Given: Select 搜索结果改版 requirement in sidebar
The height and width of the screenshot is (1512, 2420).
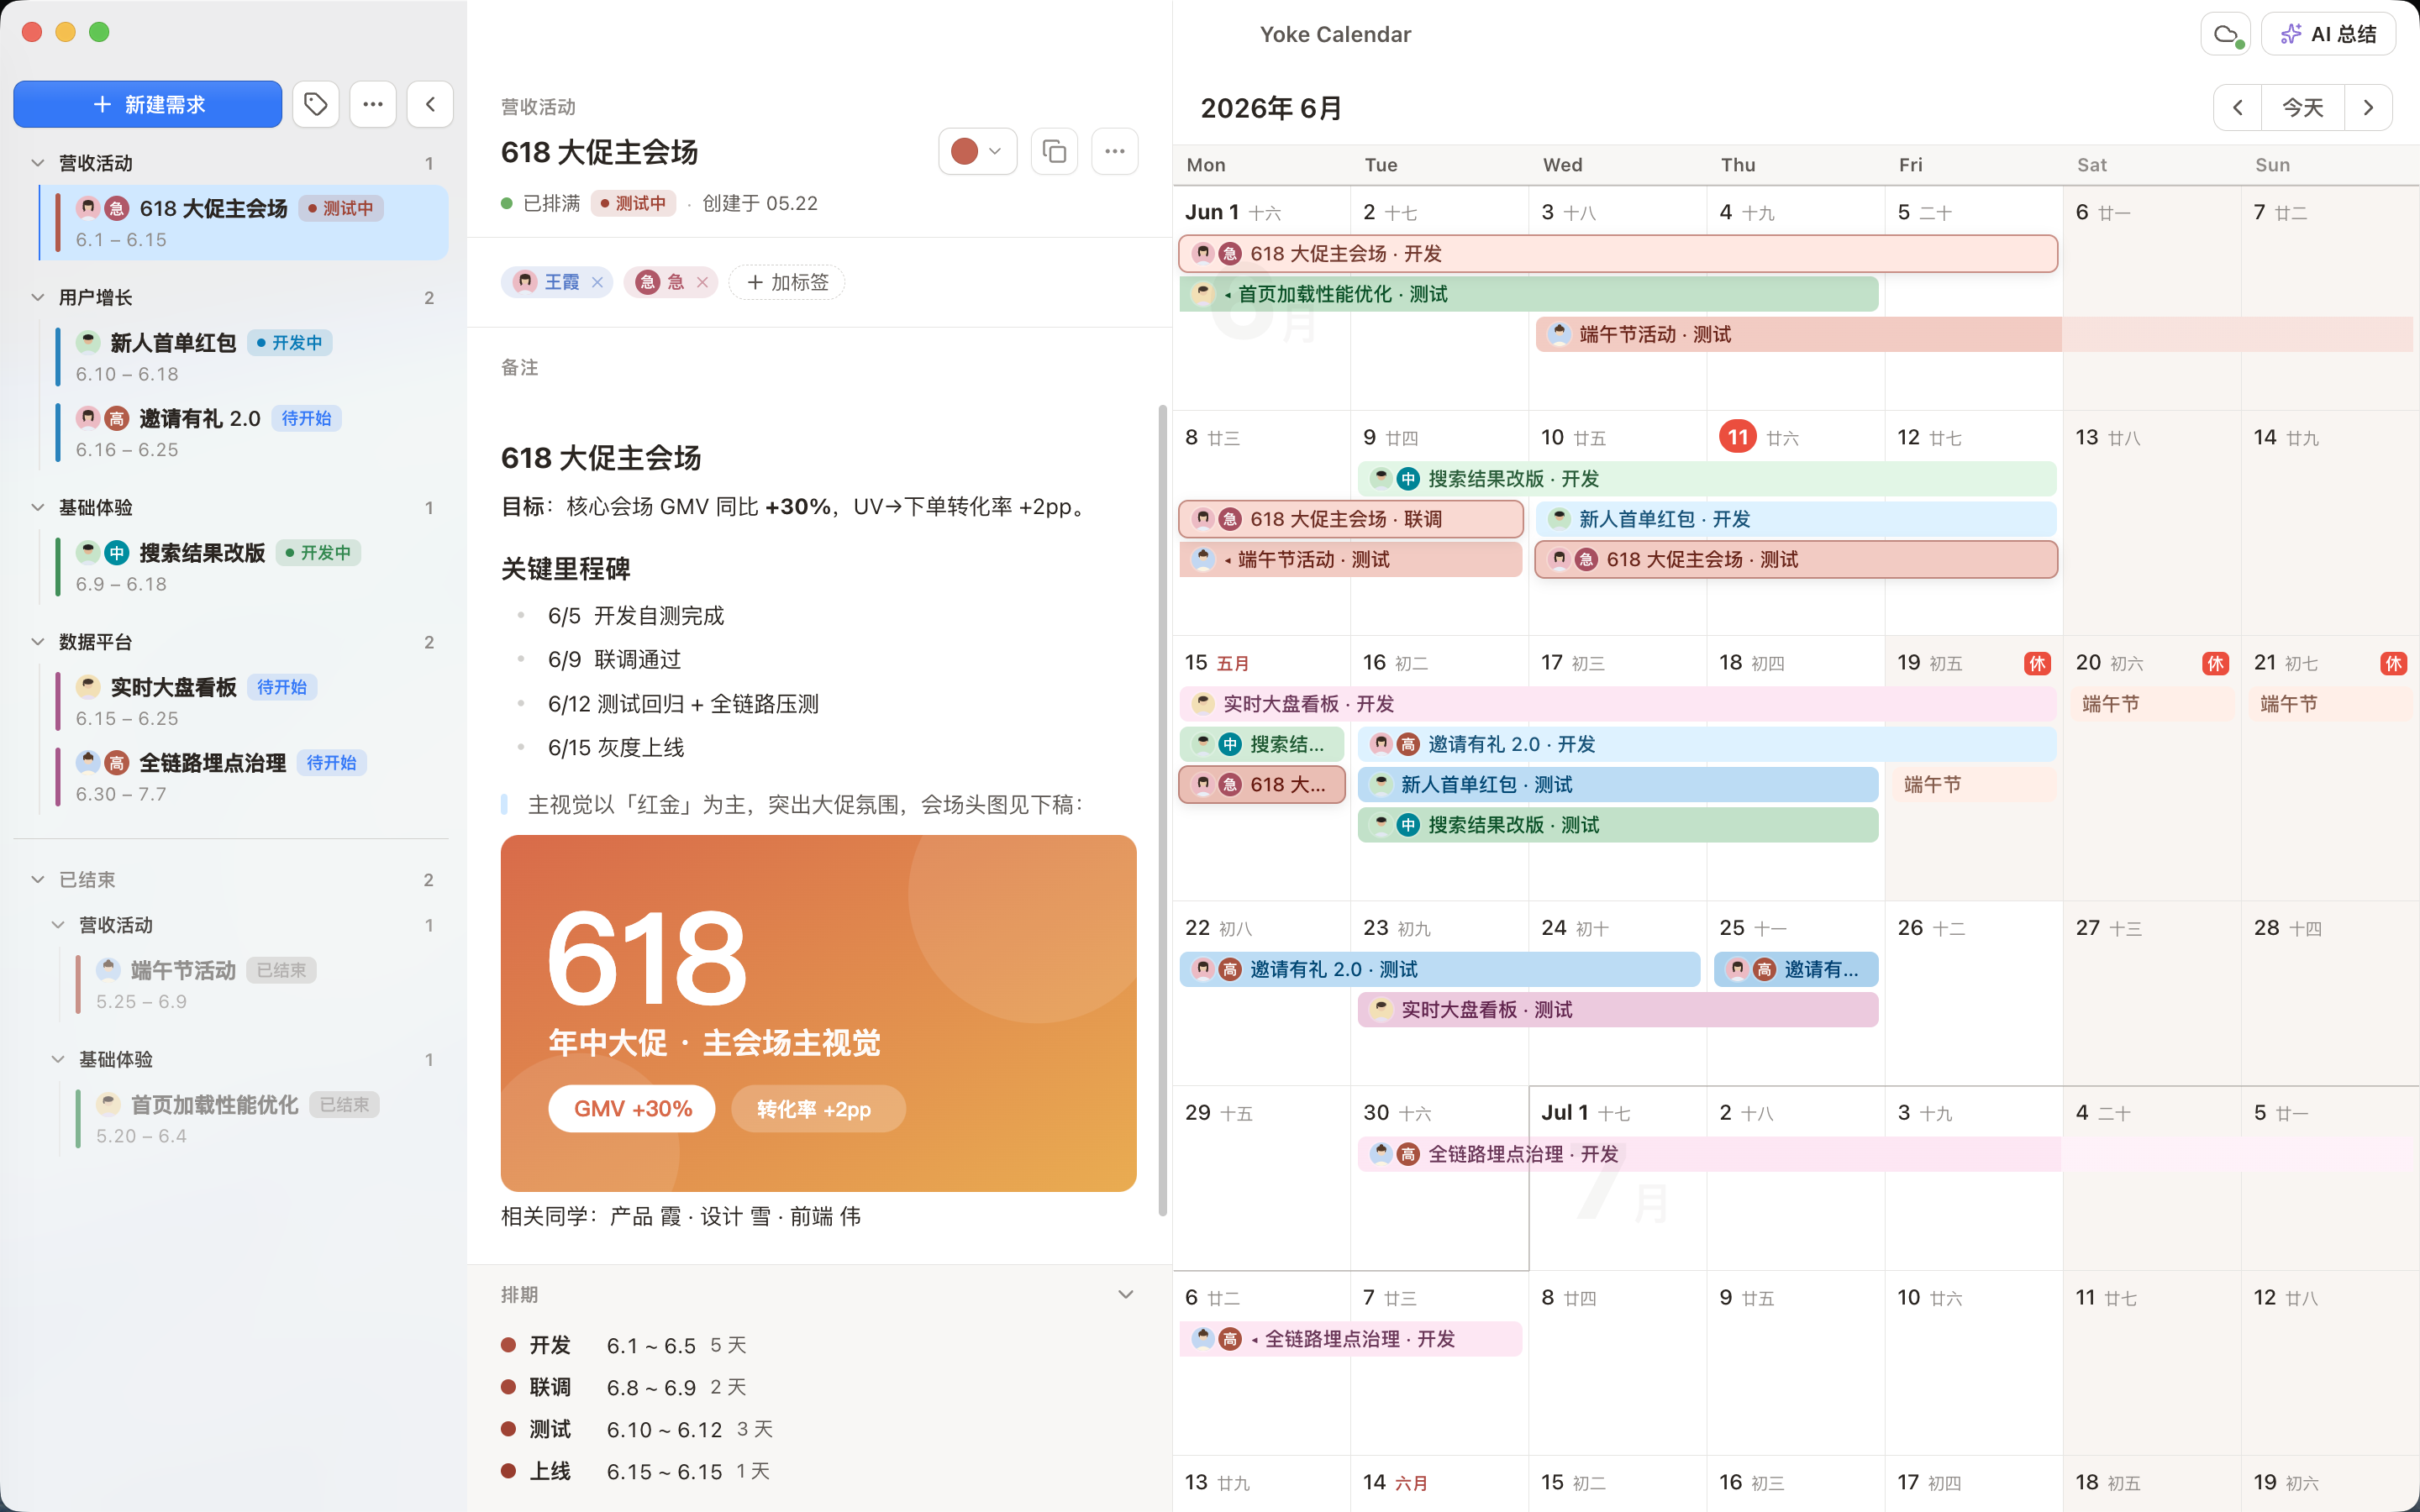Looking at the screenshot, I should (x=244, y=567).
